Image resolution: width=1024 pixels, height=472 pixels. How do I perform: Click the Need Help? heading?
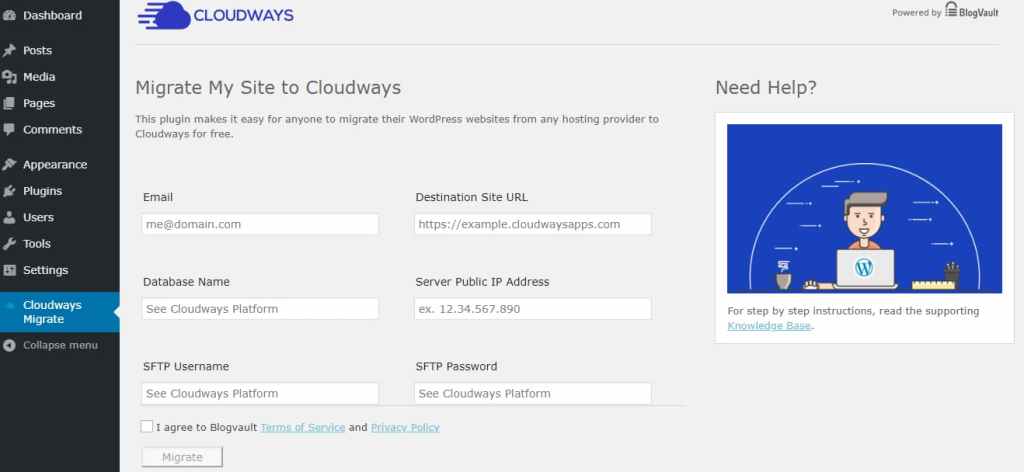click(766, 87)
